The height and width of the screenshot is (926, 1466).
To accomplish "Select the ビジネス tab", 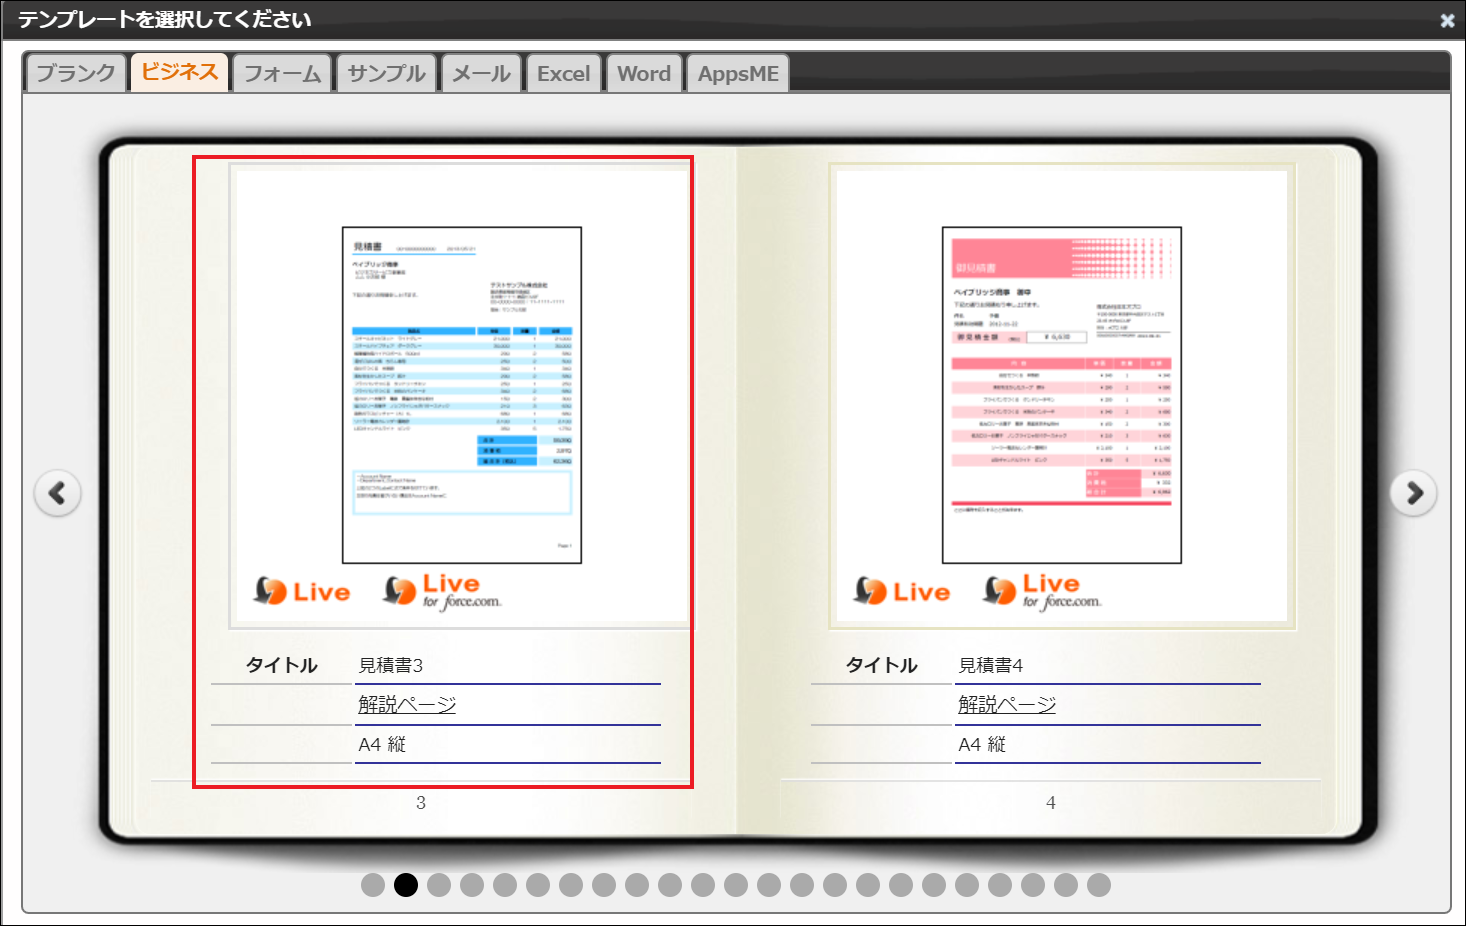I will (179, 73).
